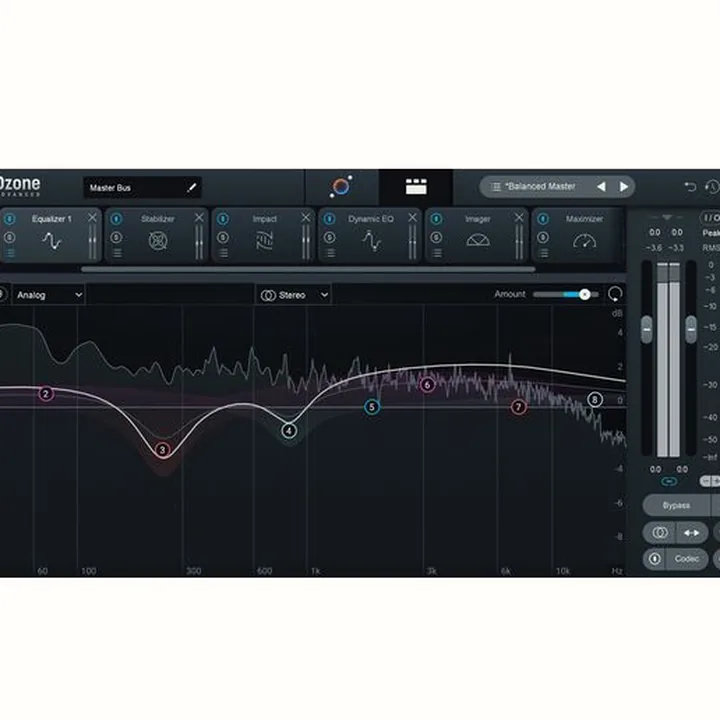Click the overlapping-circles icon beside Bypass area
The height and width of the screenshot is (720, 720).
coord(660,533)
